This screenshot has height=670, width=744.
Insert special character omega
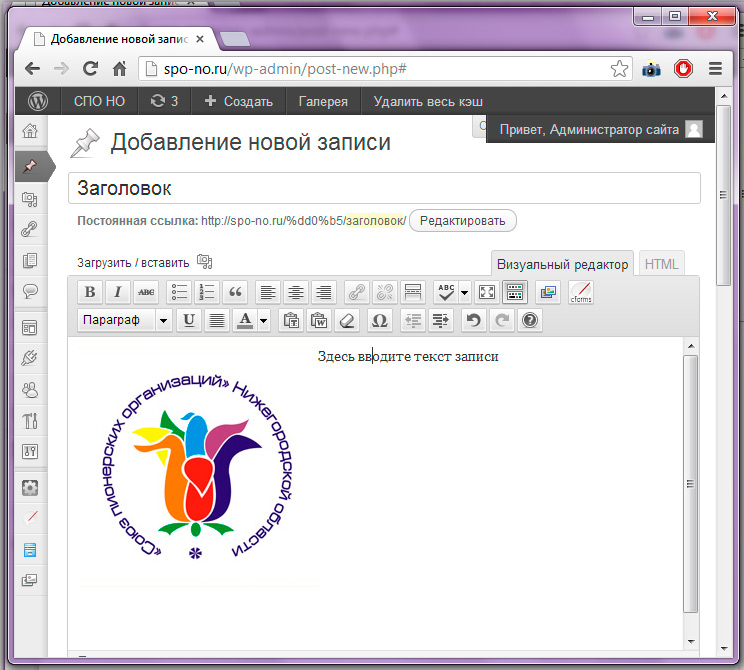(380, 320)
